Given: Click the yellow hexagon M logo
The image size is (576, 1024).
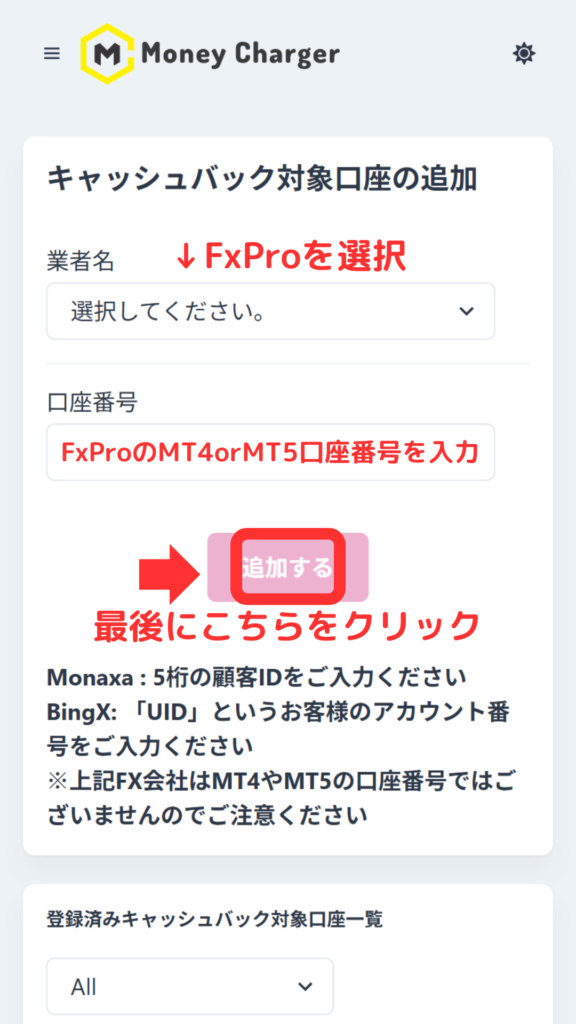Looking at the screenshot, I should tap(107, 54).
